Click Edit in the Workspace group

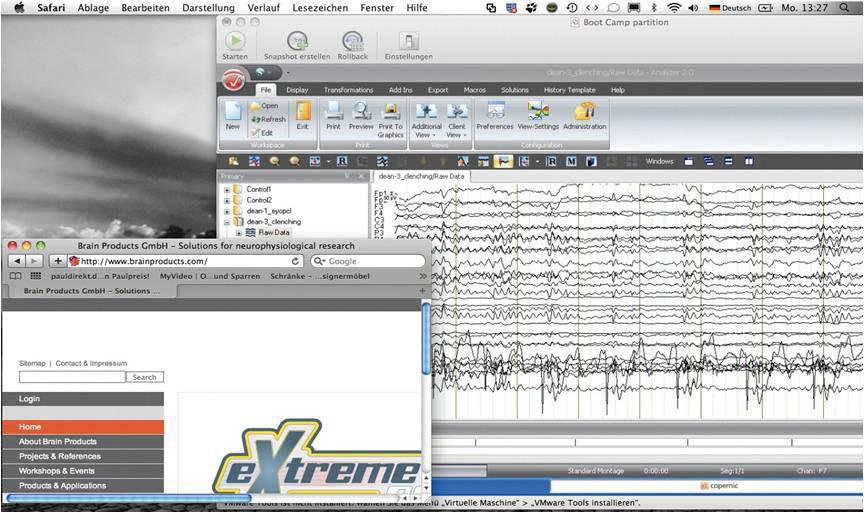[262, 133]
